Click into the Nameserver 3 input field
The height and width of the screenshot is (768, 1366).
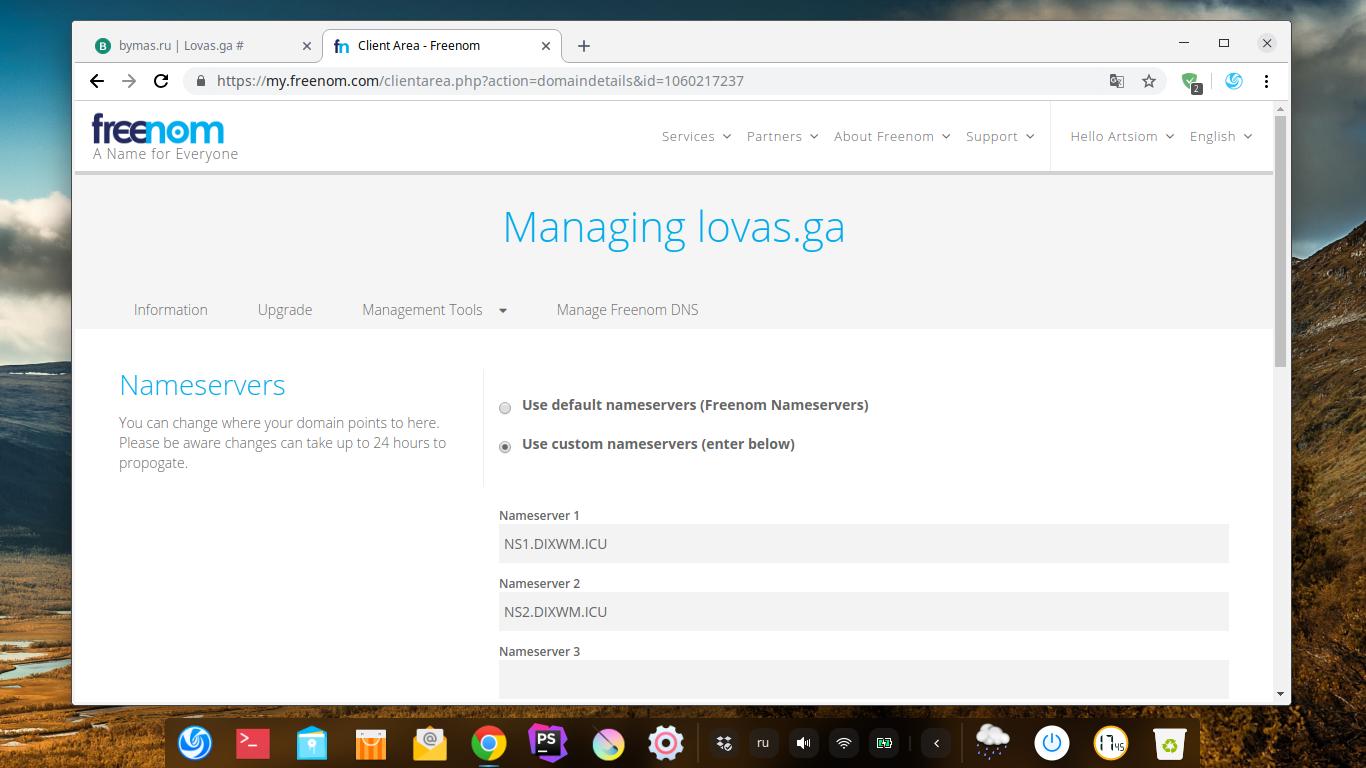click(x=863, y=679)
